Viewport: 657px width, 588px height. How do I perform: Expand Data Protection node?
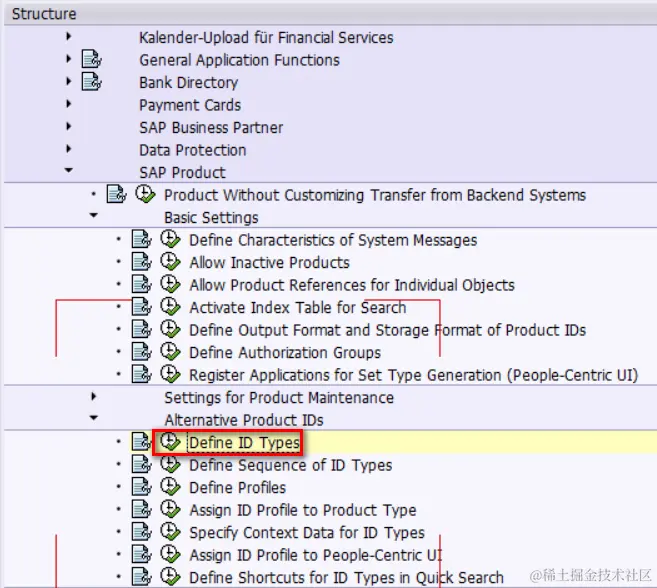click(69, 149)
